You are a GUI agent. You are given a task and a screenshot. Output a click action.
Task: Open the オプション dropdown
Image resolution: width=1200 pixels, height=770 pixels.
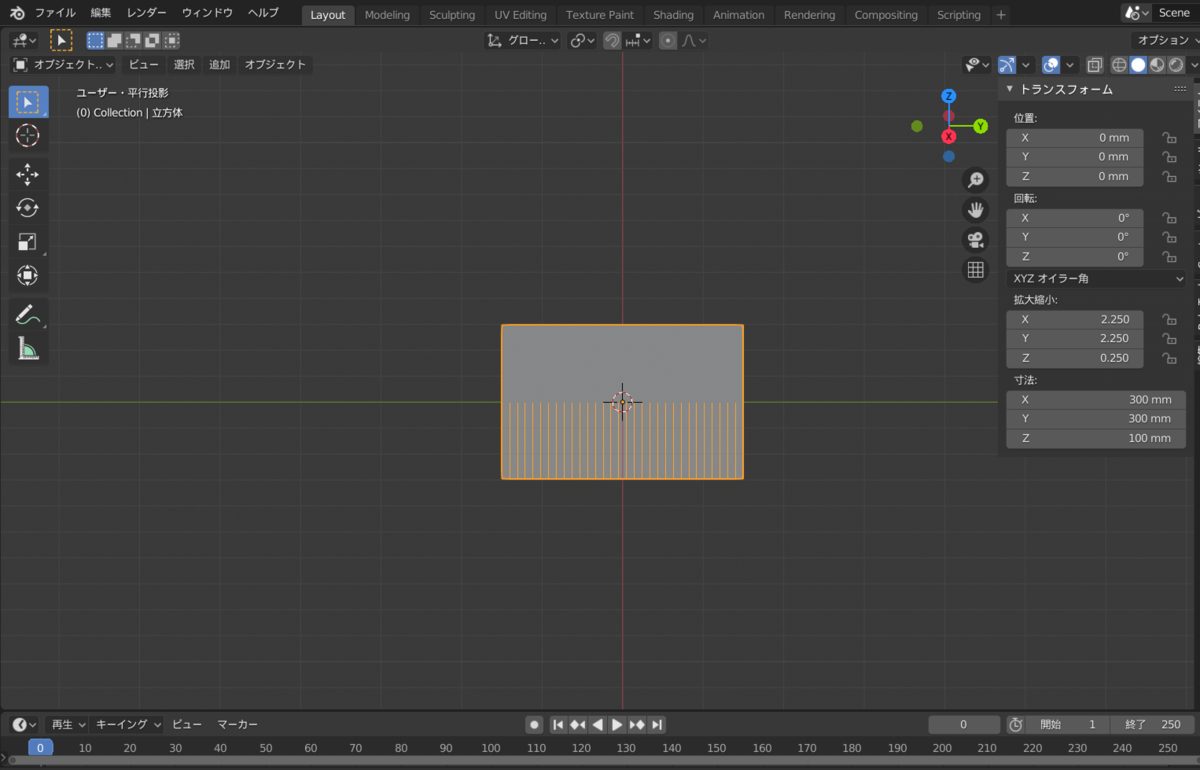[x=1165, y=40]
